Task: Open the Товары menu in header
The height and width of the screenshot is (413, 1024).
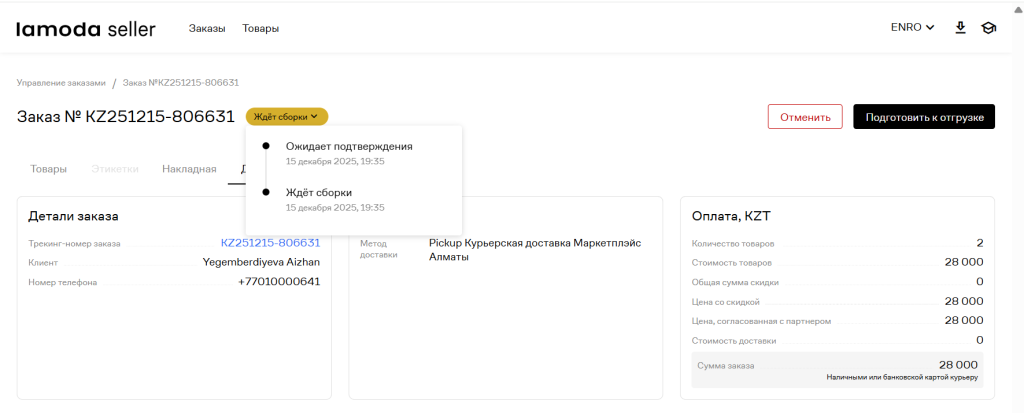Action: (x=260, y=29)
